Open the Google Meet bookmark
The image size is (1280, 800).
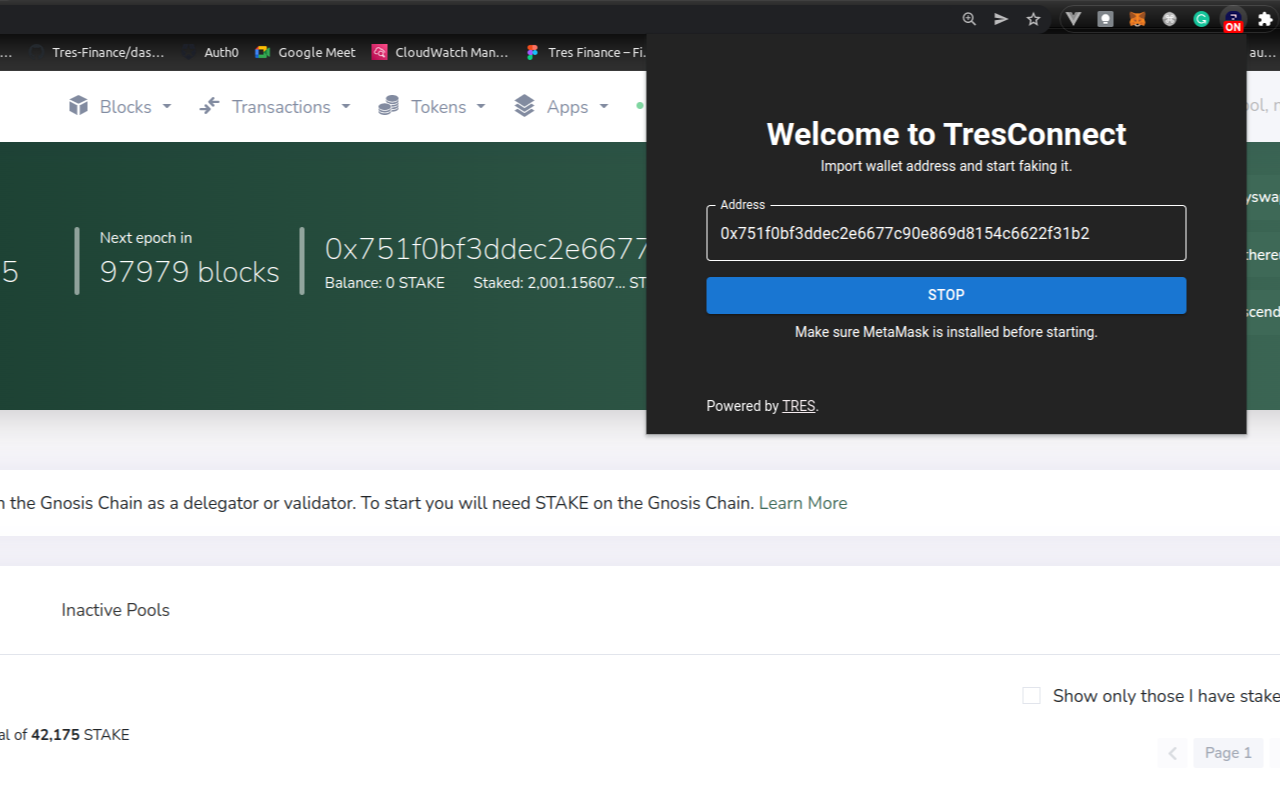coord(304,52)
